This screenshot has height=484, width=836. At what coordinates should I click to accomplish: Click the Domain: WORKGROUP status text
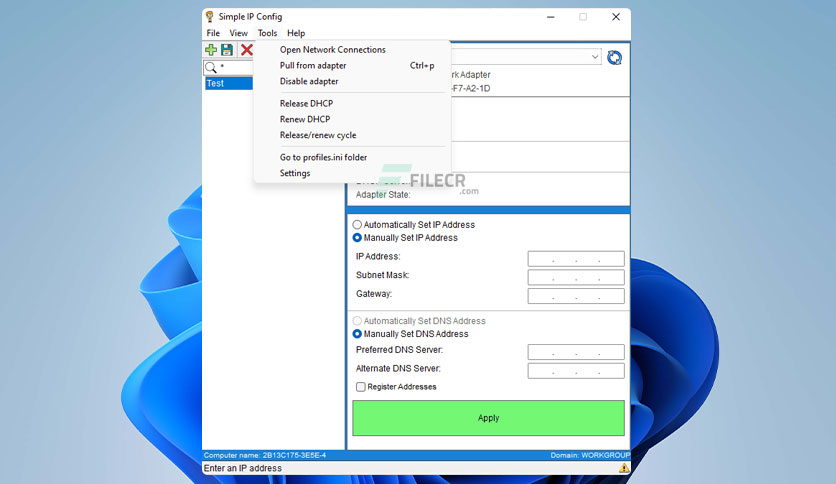pyautogui.click(x=590, y=455)
